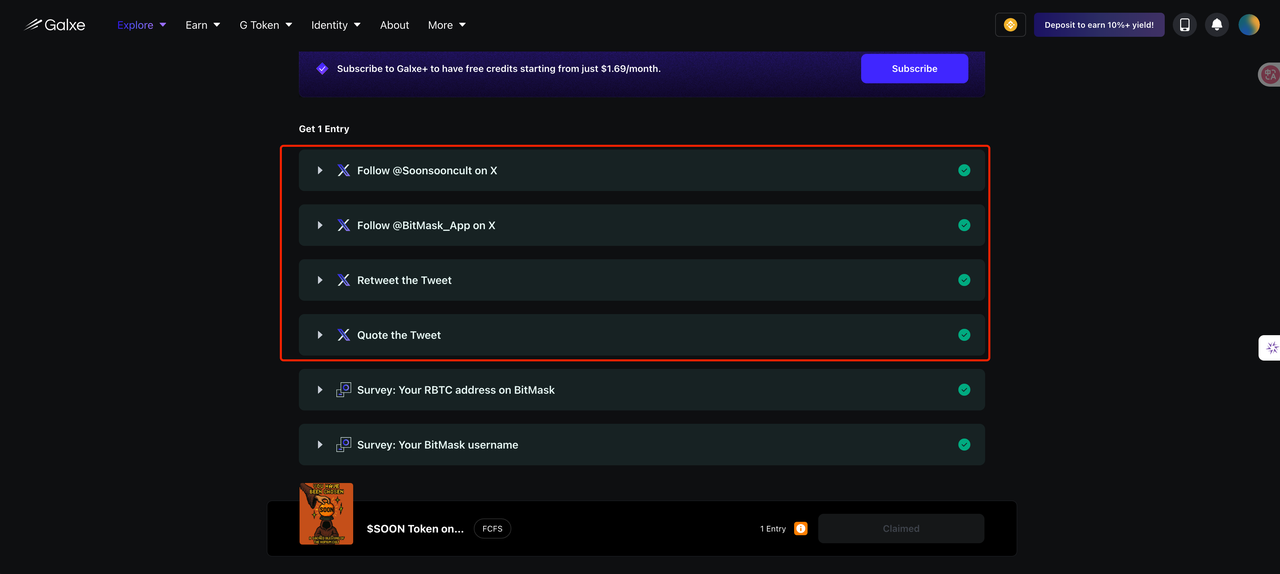Click 'Quote the Tweet' text
1280x574 pixels.
(399, 336)
